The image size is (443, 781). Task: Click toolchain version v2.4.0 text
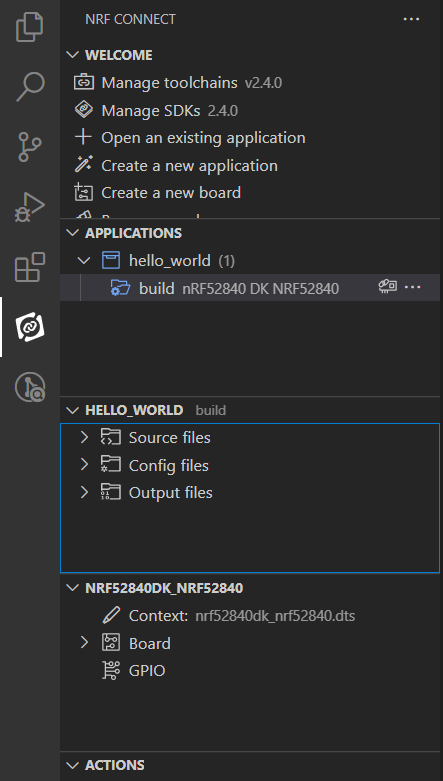pos(263,82)
